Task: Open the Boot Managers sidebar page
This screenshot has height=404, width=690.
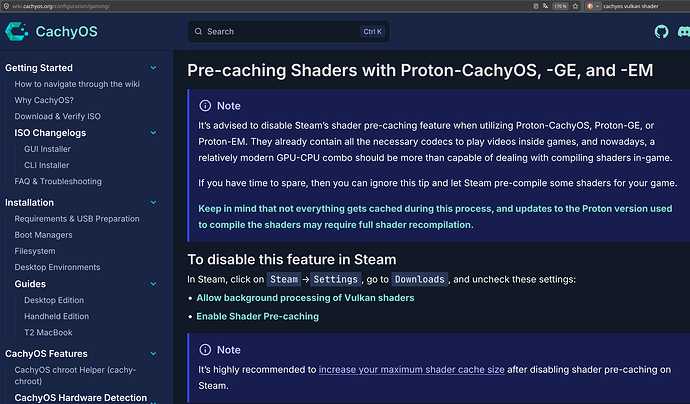Action: 44,235
